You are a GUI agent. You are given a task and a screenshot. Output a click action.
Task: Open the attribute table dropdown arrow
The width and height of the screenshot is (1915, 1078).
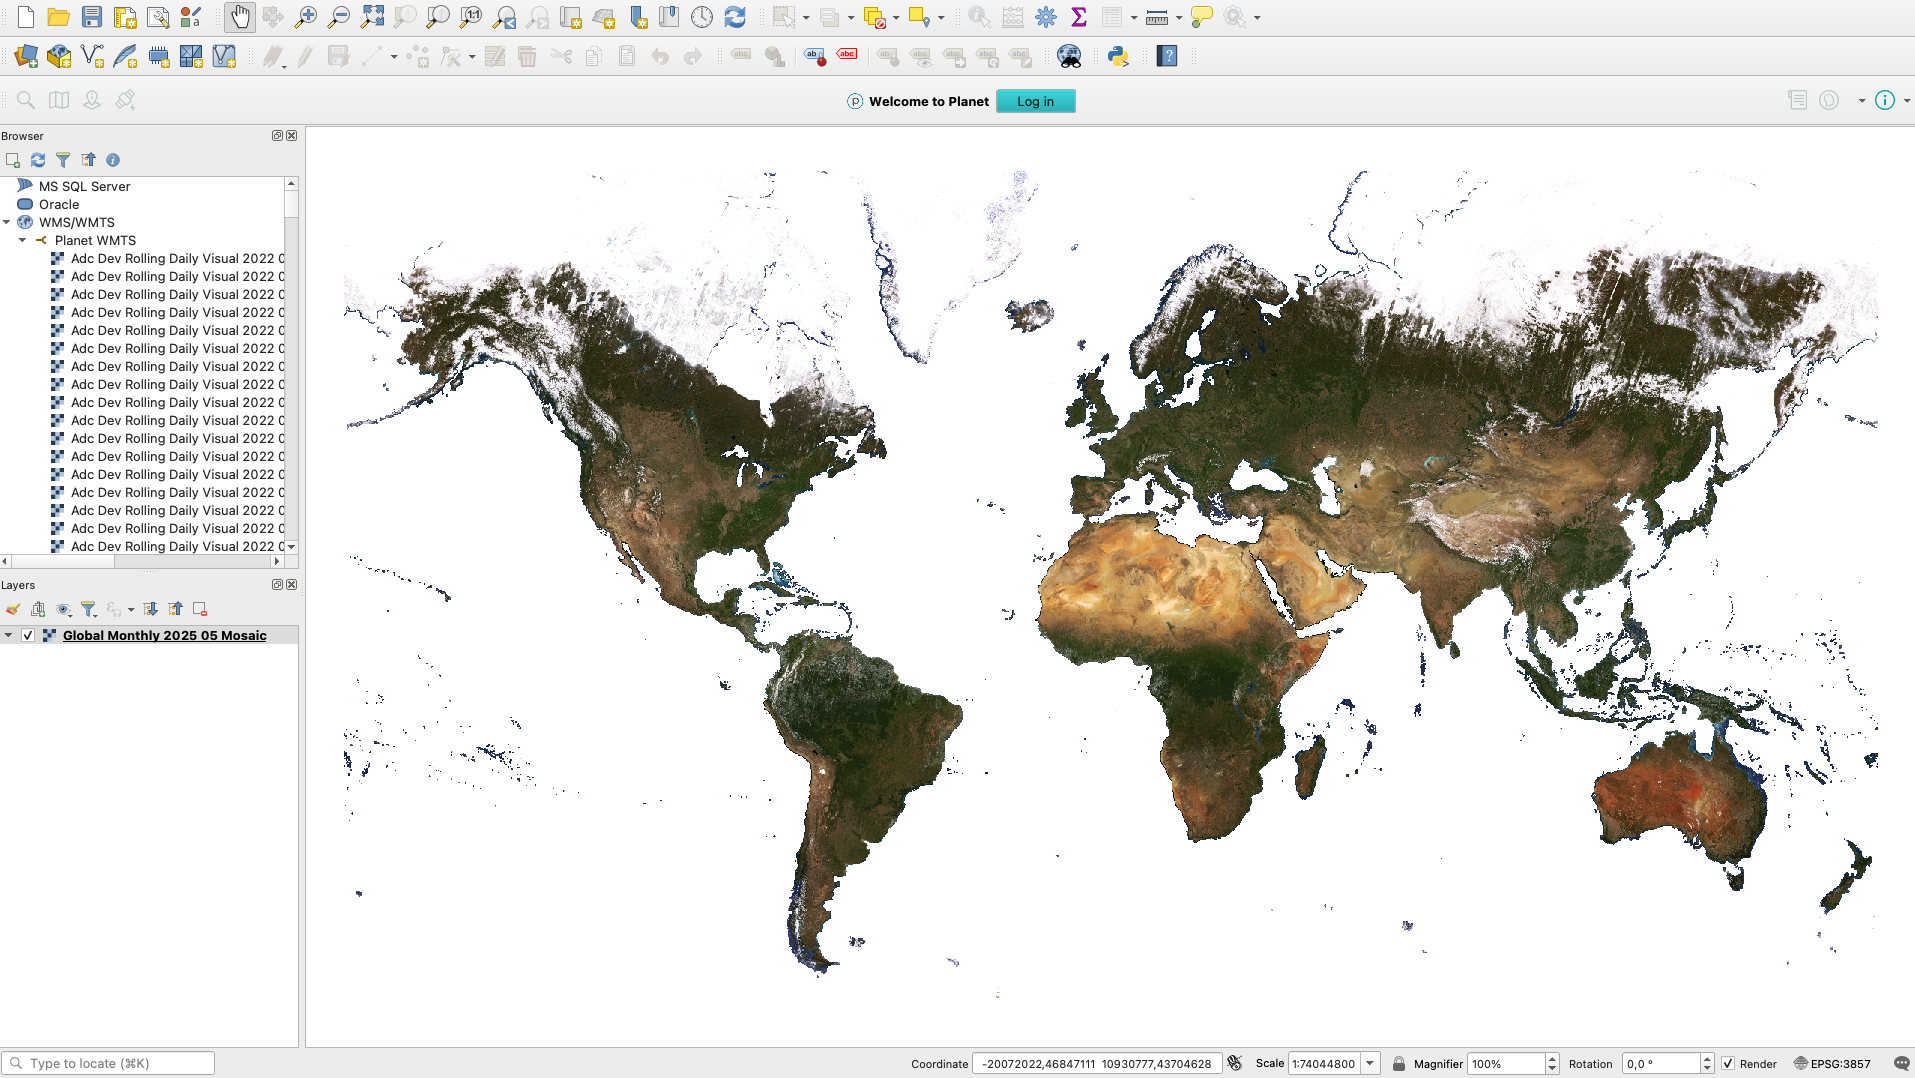pyautogui.click(x=1134, y=17)
